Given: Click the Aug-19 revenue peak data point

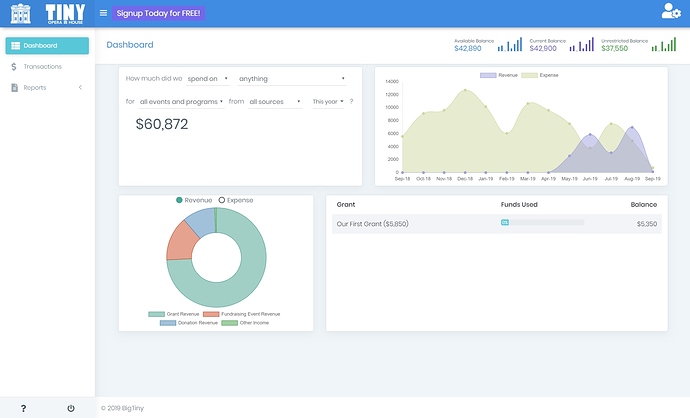Looking at the screenshot, I should 632,128.
